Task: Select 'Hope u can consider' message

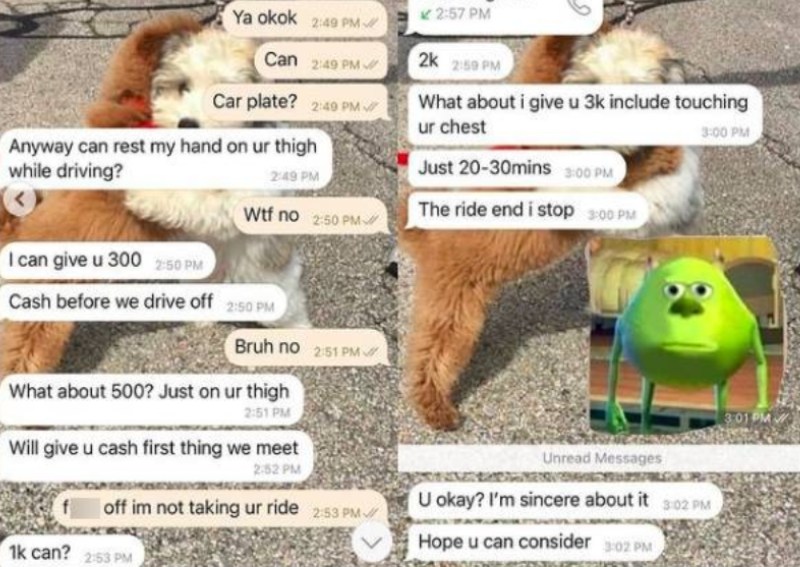Action: point(536,543)
